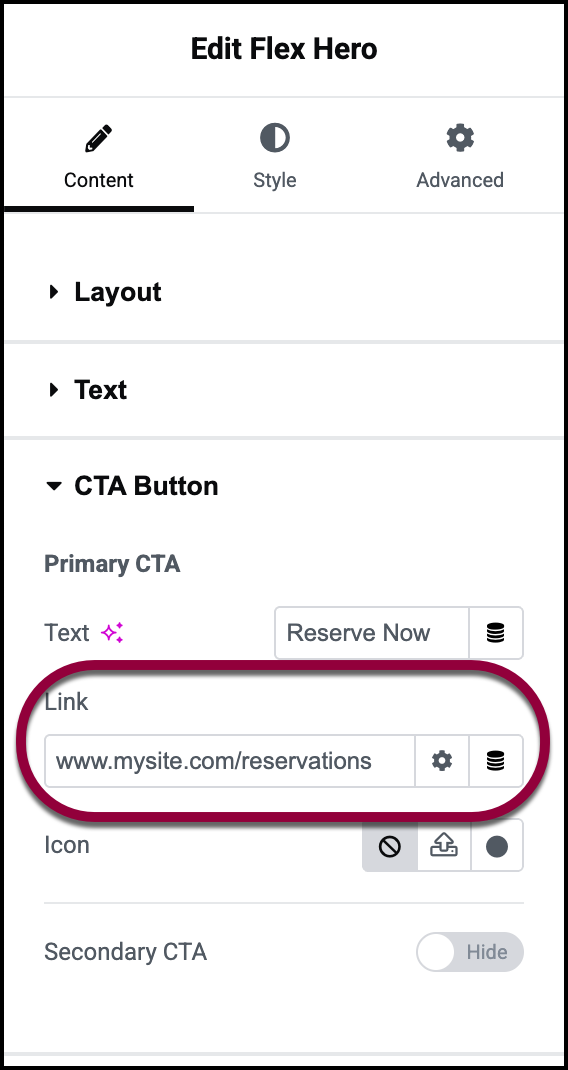The image size is (568, 1070).
Task: Click the Edit Flex Hero title
Action: pos(283,49)
